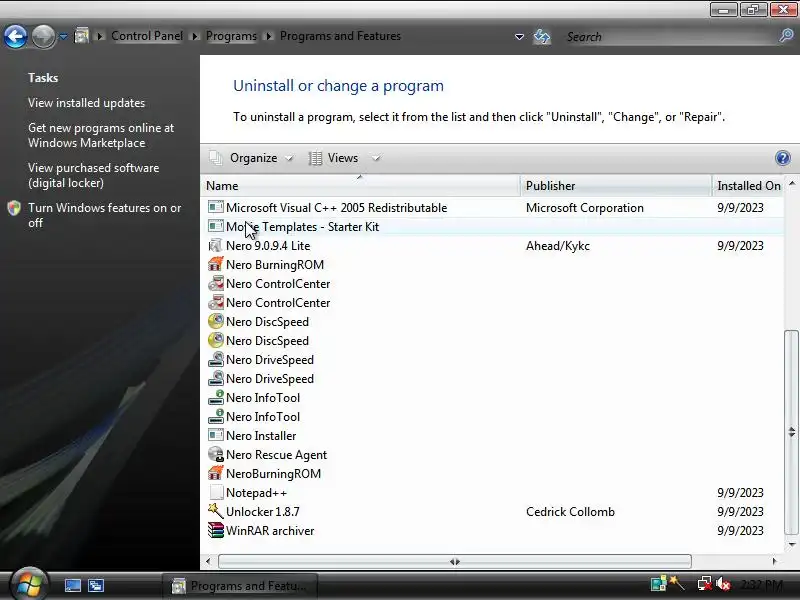Select first Nero ControlCenter icon
Viewport: 800px width, 600px height.
[x=216, y=283]
